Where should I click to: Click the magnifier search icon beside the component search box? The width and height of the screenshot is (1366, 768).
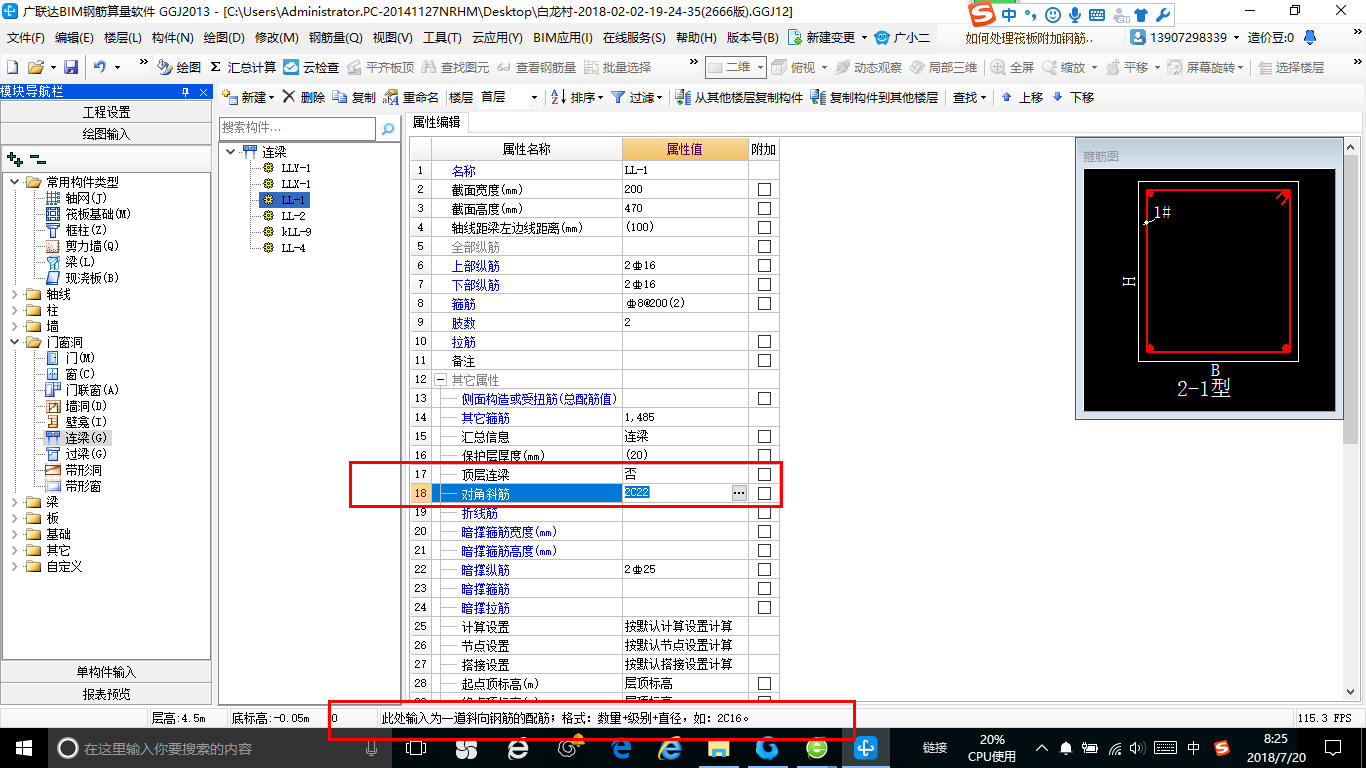click(388, 129)
